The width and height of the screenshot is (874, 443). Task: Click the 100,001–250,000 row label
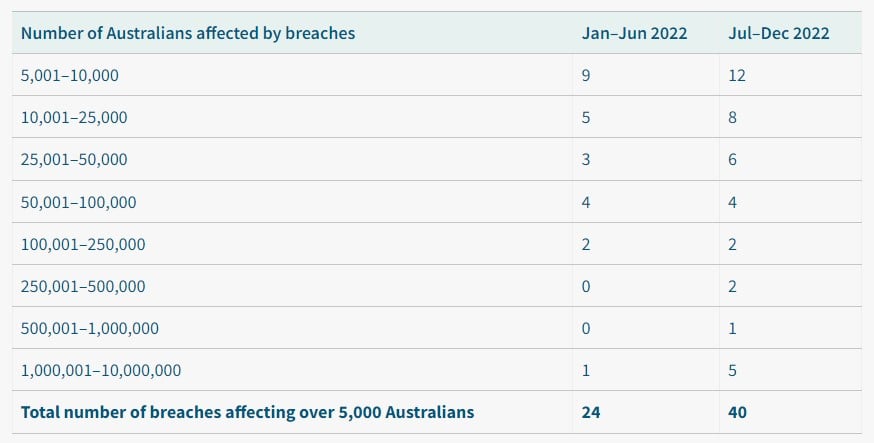[x=83, y=244]
